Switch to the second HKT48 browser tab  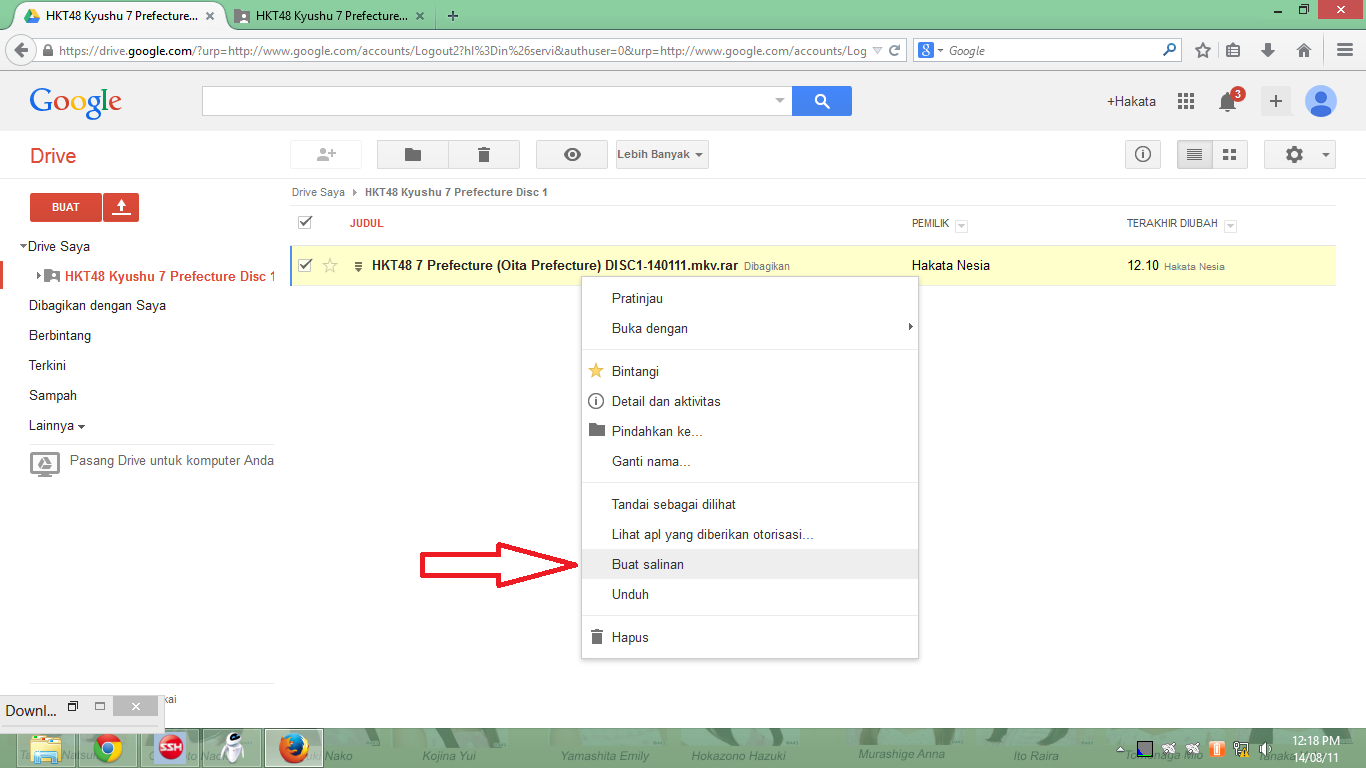329,16
